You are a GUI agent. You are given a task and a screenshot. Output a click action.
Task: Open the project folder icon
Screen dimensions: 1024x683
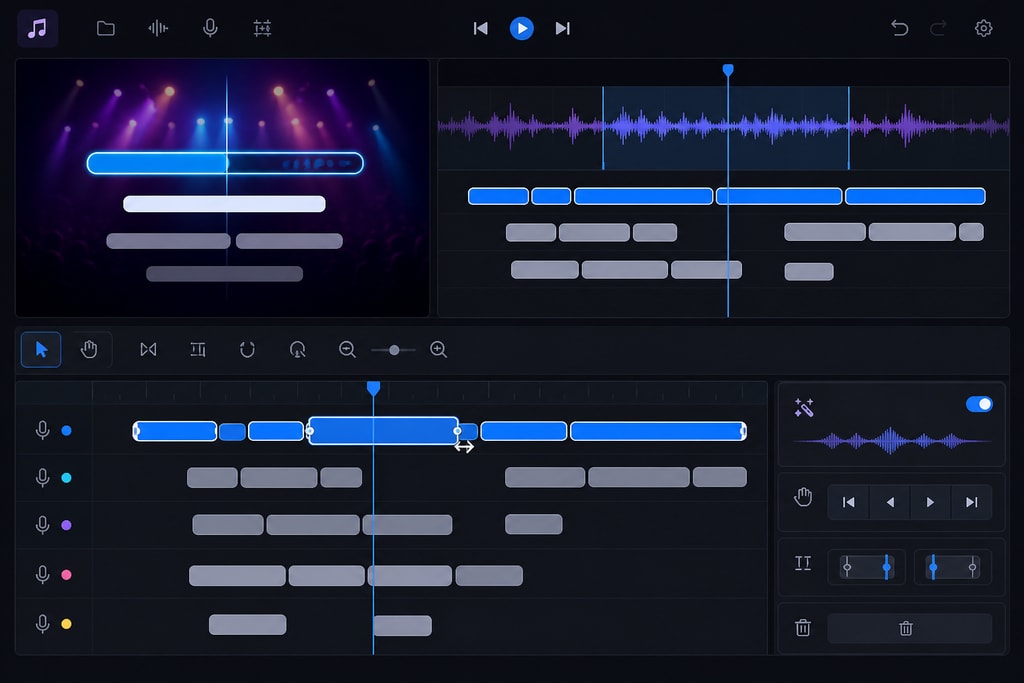coord(106,28)
